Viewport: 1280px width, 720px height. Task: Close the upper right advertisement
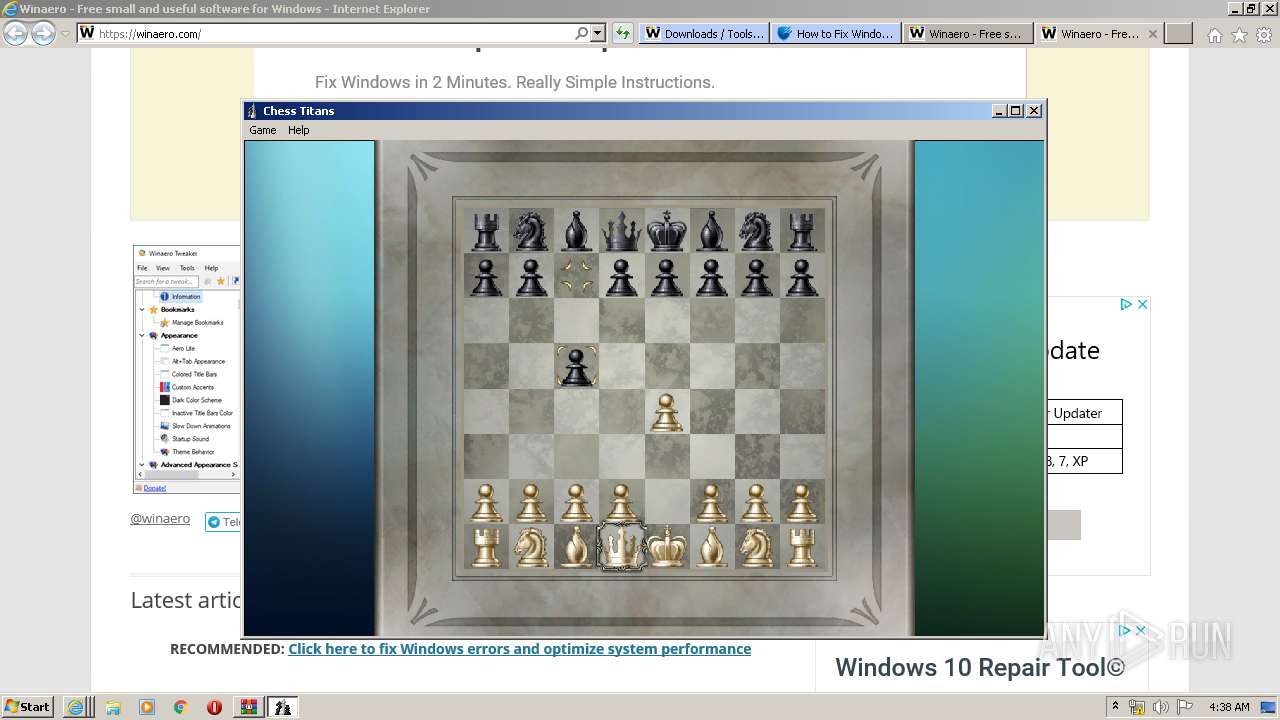point(1142,304)
